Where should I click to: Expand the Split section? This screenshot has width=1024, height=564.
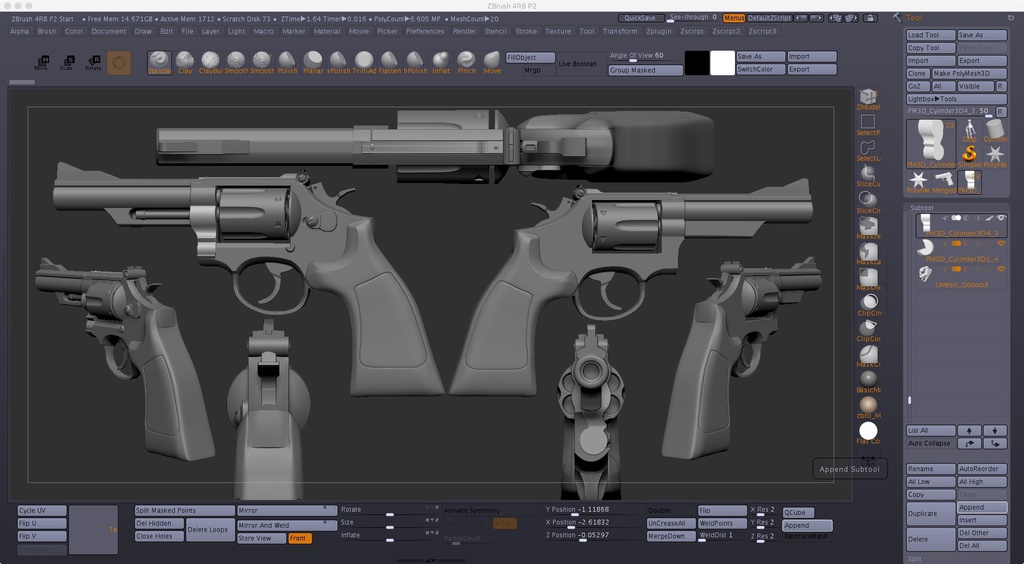[x=914, y=559]
